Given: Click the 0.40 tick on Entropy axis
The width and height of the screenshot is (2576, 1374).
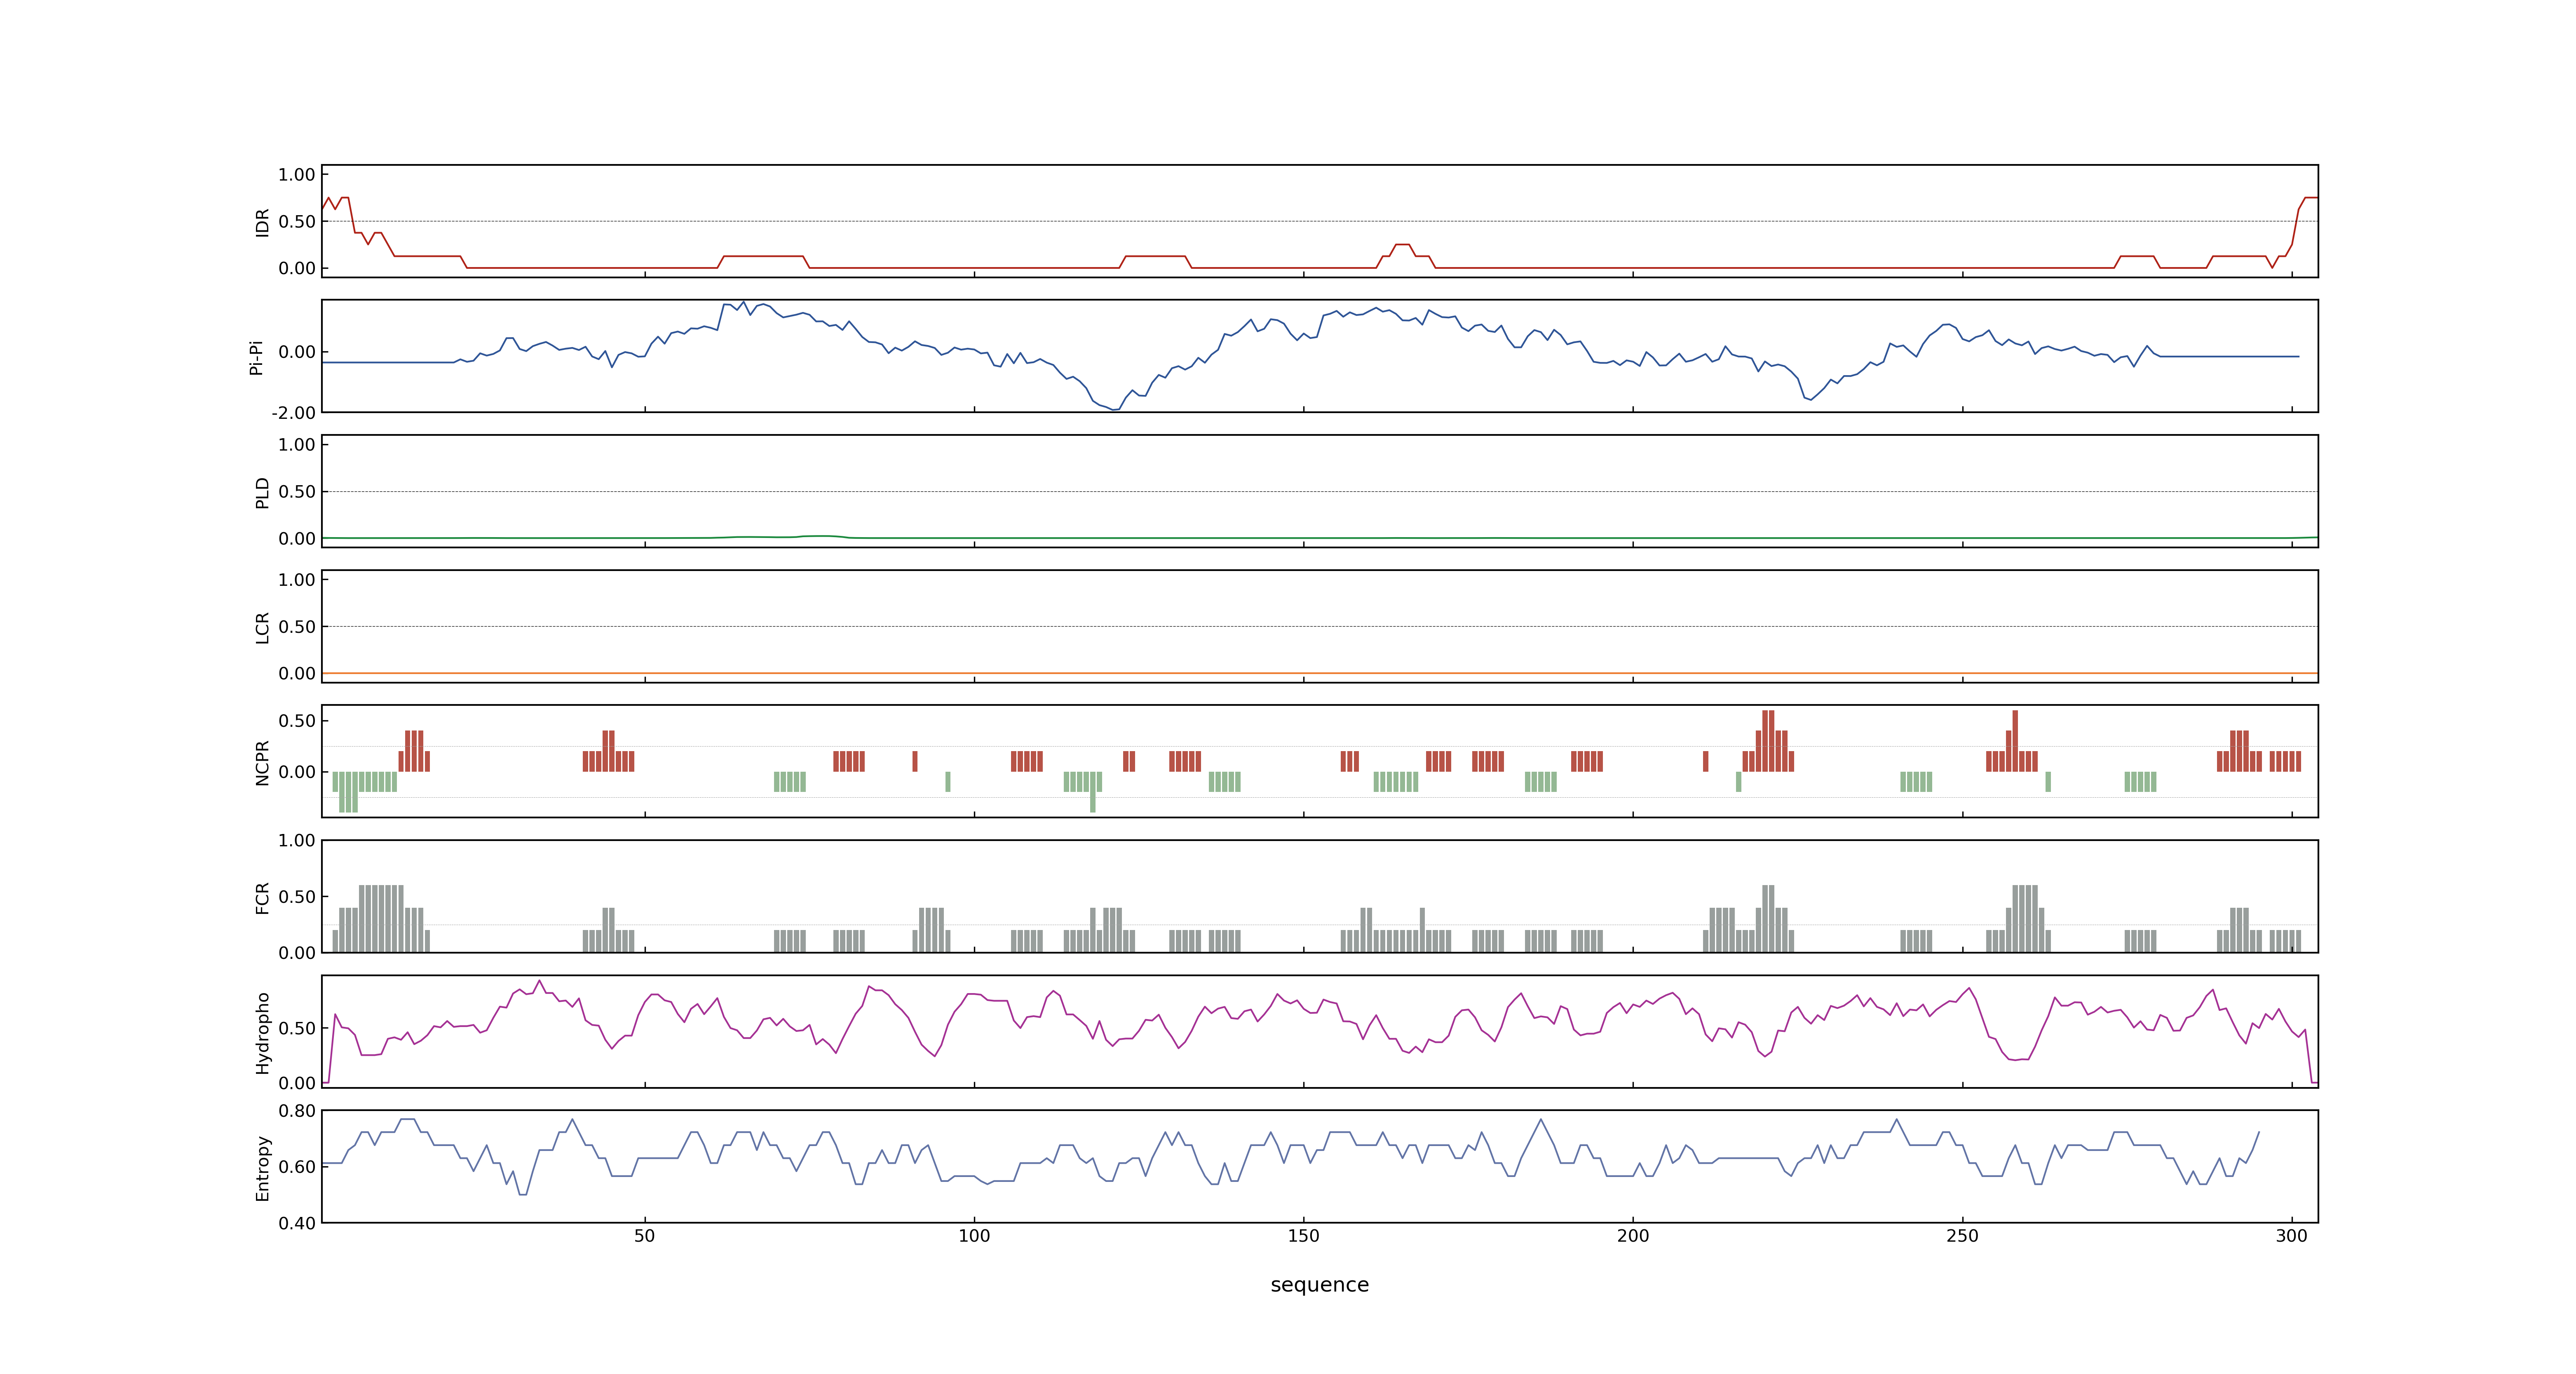Looking at the screenshot, I should (x=297, y=1223).
